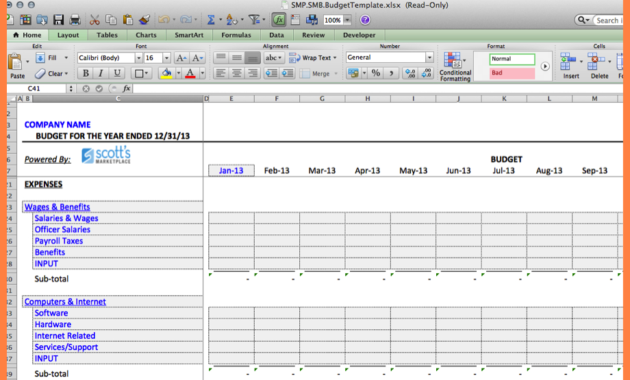Open the font size dropdown showing 16
The width and height of the screenshot is (630, 380).
click(166, 58)
